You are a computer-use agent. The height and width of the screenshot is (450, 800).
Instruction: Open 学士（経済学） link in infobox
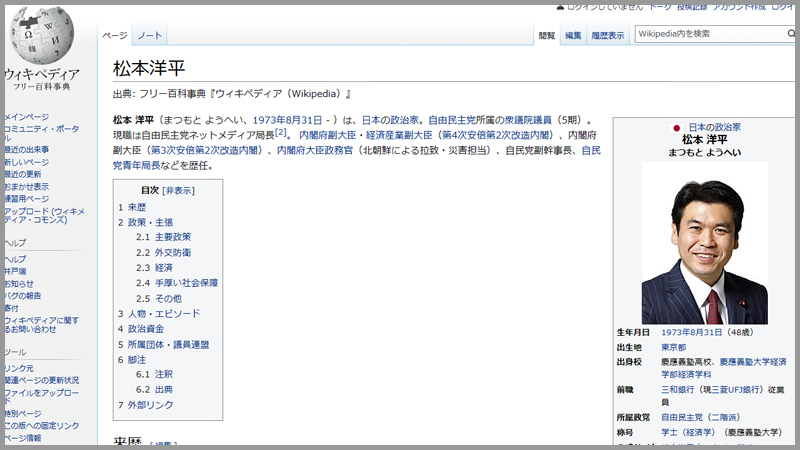[688, 432]
